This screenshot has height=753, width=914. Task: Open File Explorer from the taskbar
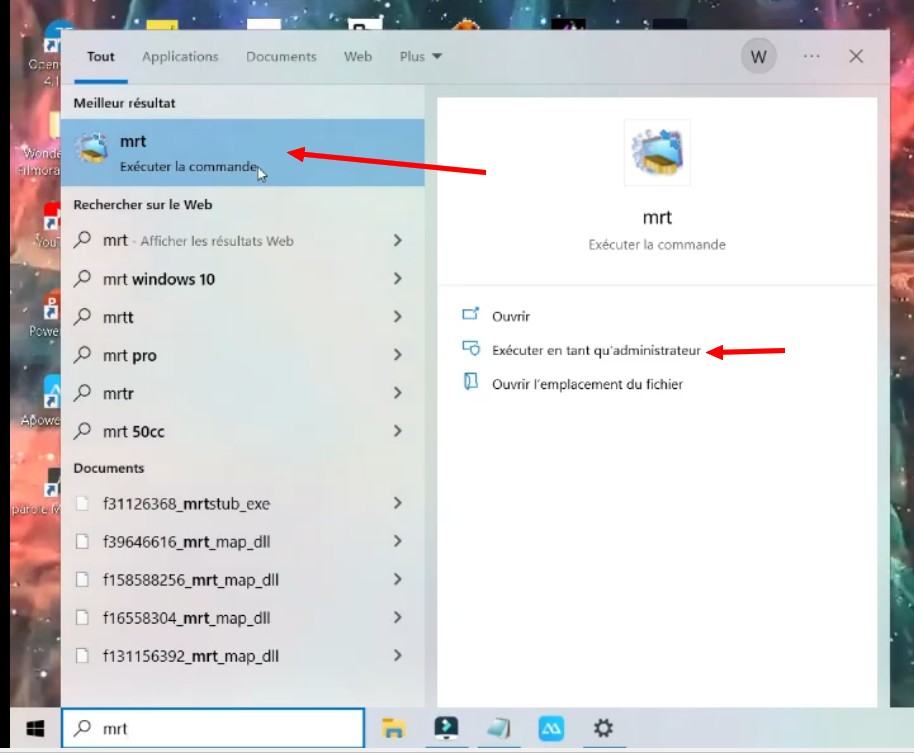coord(393,727)
